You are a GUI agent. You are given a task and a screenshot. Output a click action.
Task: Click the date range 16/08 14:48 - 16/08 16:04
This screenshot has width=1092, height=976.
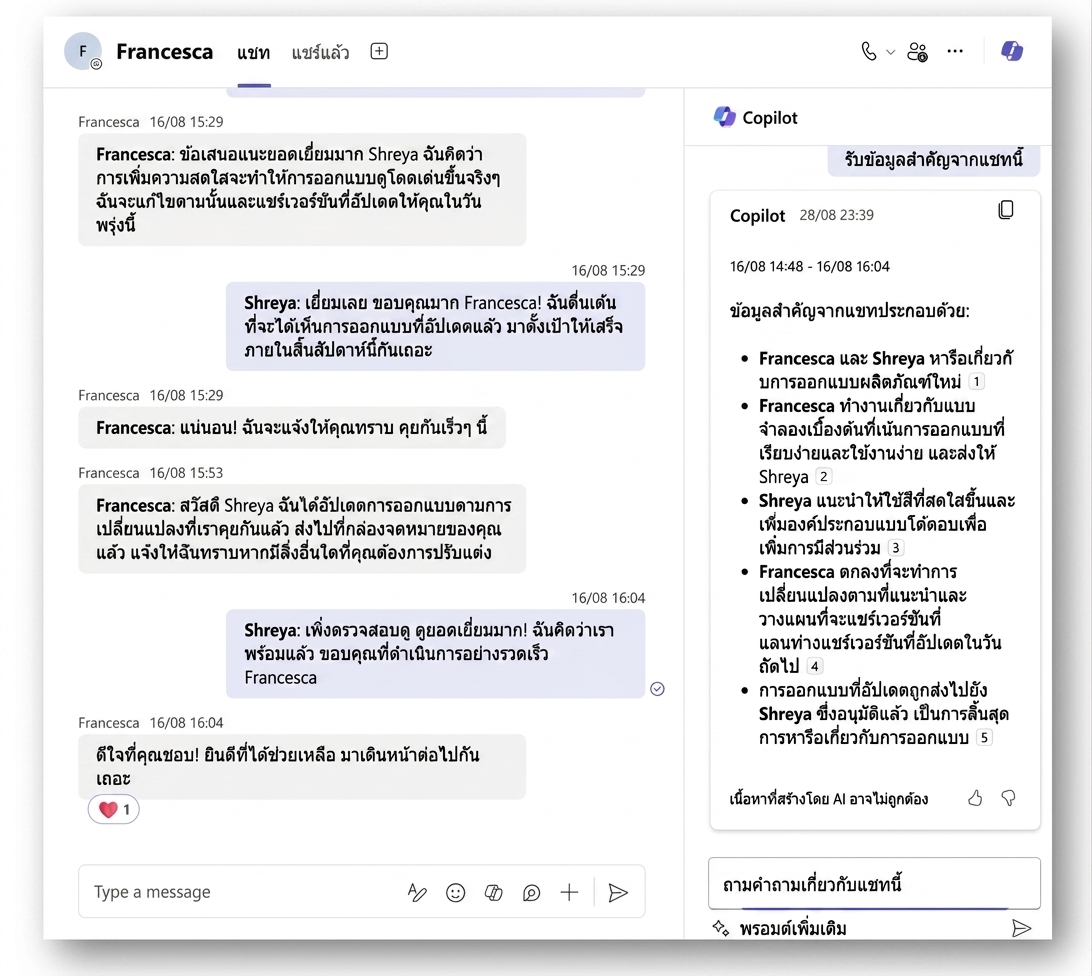pos(809,266)
